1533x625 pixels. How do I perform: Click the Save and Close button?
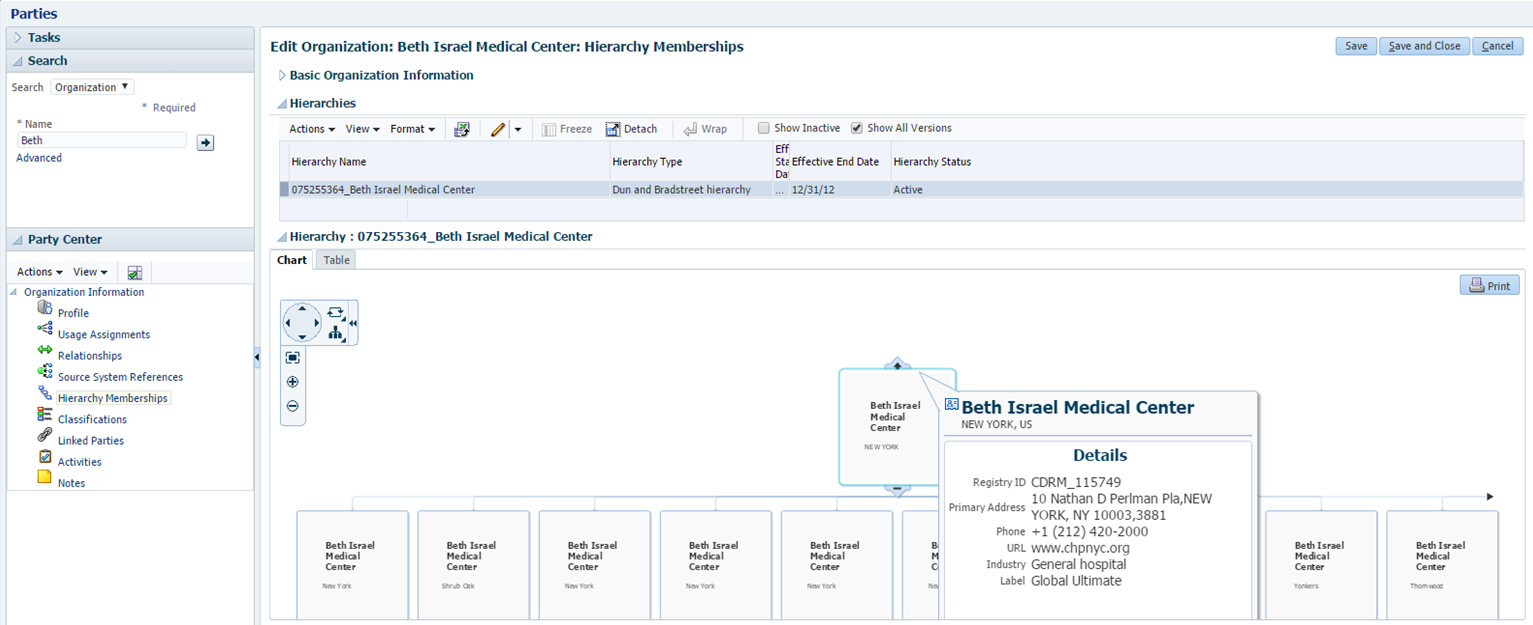1424,46
